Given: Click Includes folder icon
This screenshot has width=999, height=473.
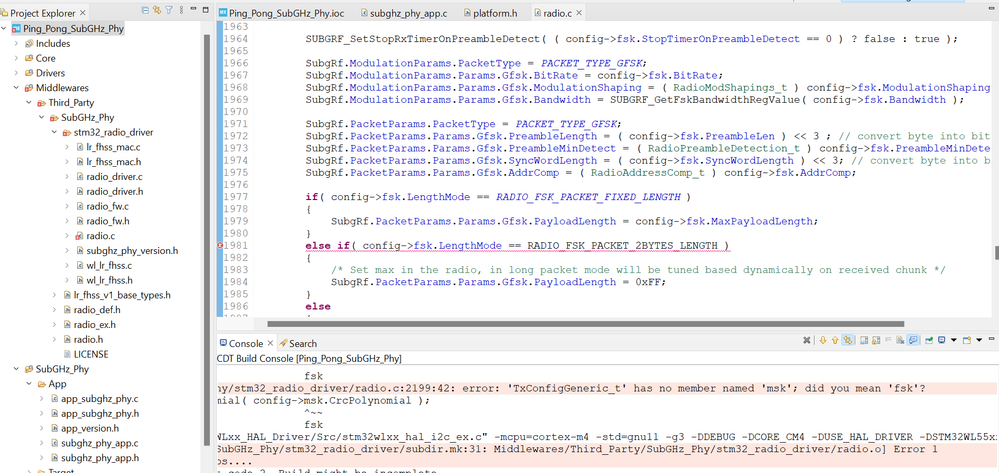Looking at the screenshot, I should [x=29, y=43].
